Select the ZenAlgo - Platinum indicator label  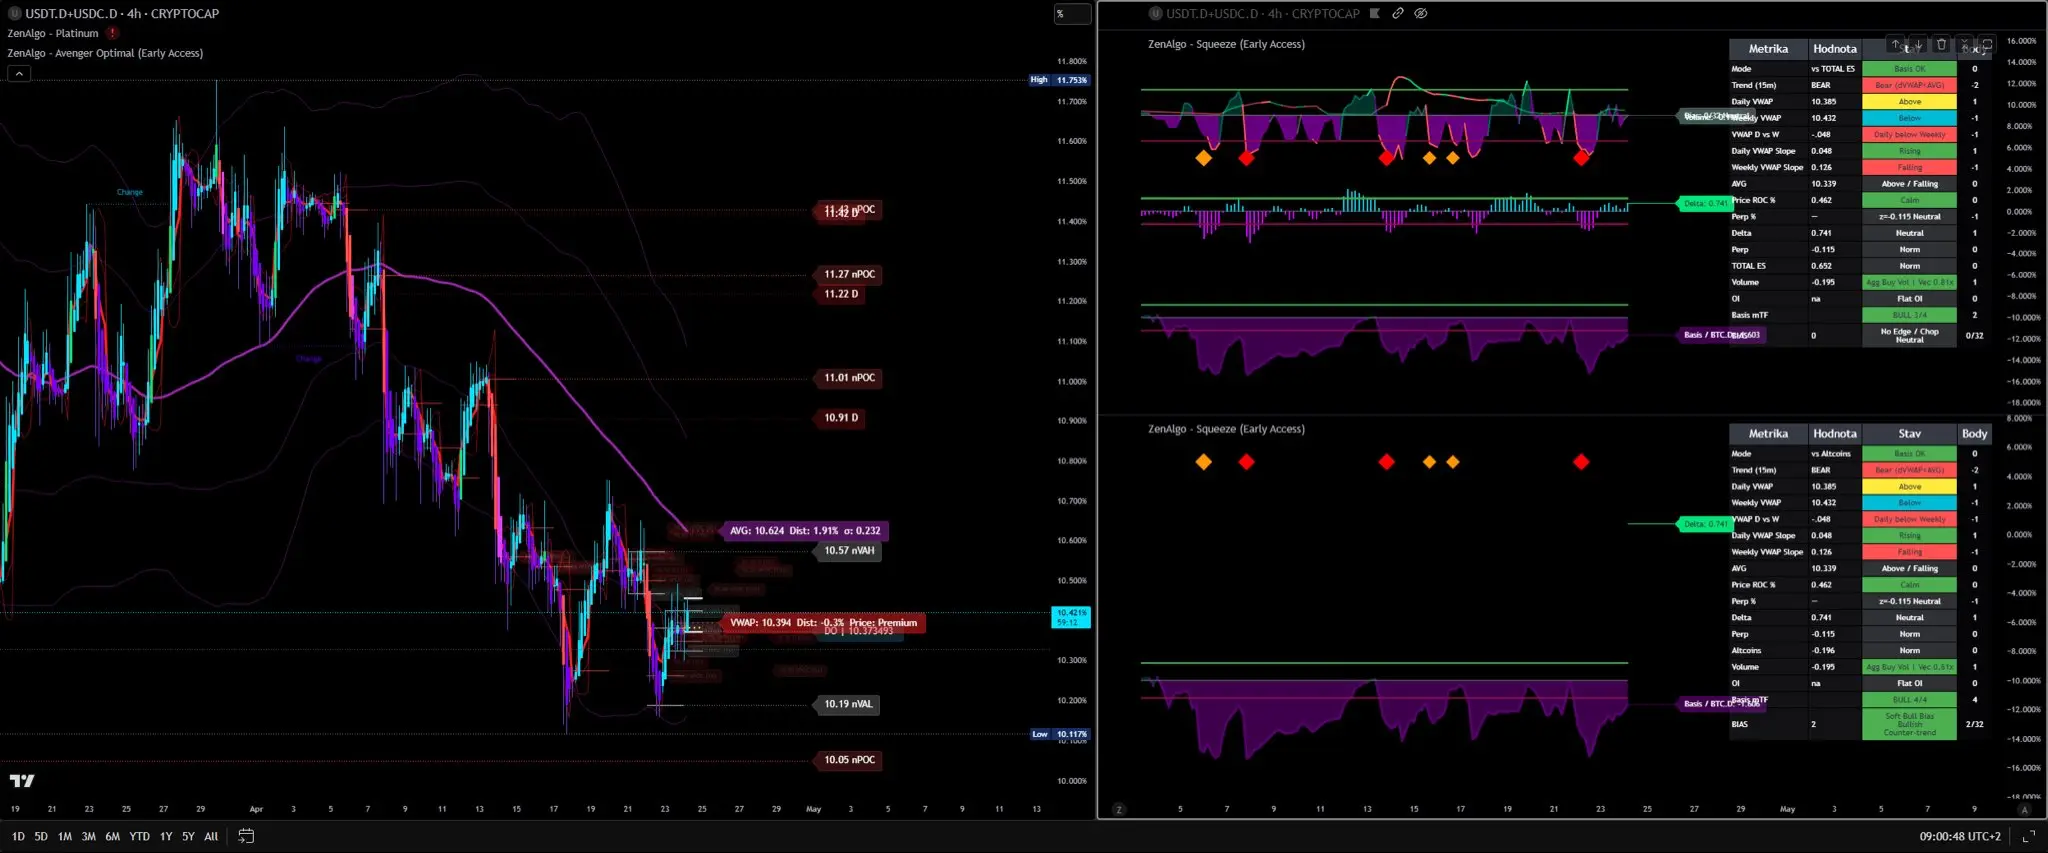[53, 33]
